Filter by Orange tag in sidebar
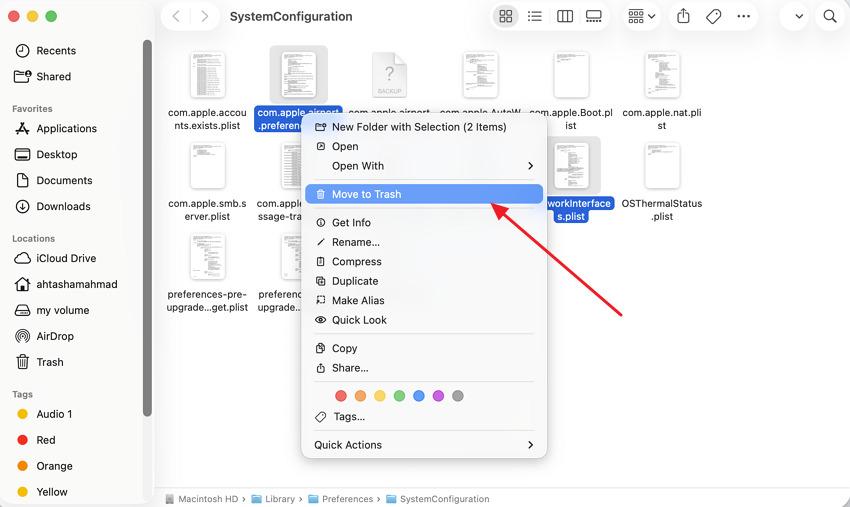Image resolution: width=850 pixels, height=507 pixels. tap(44, 466)
